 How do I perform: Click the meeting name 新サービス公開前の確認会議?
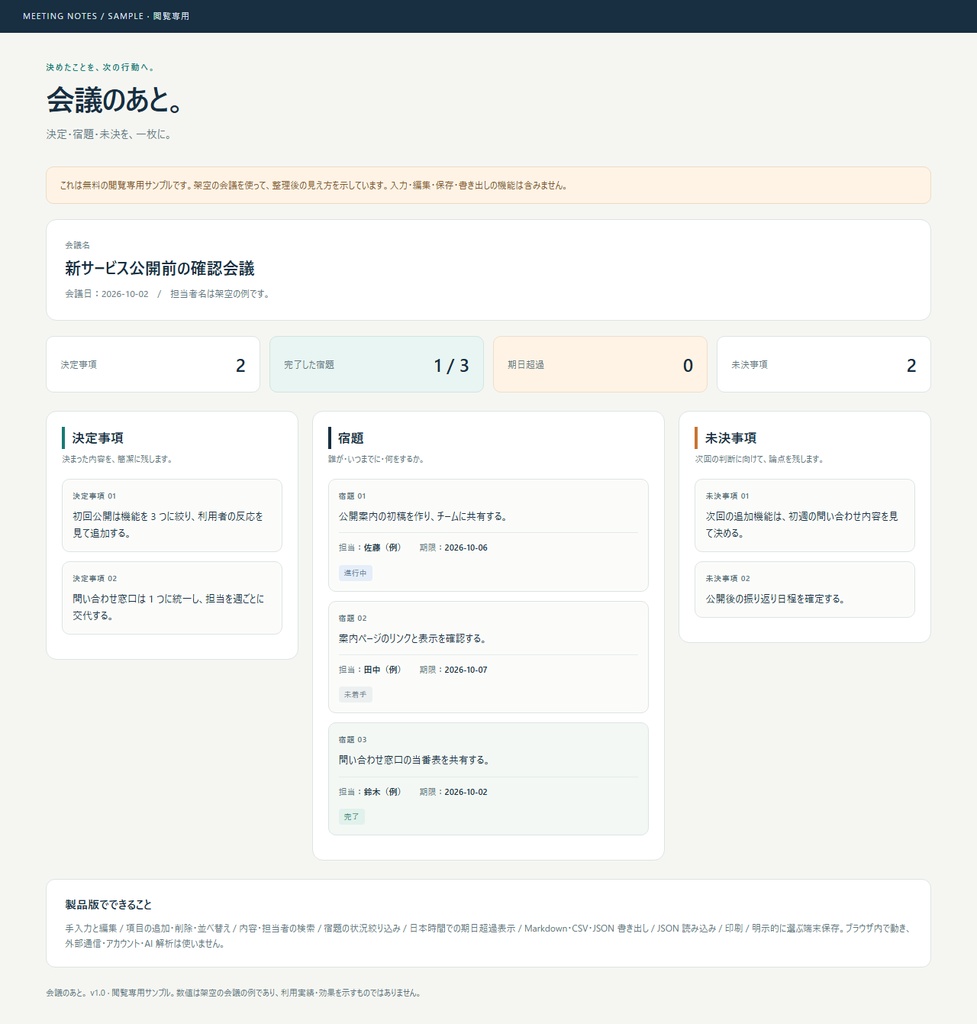tap(159, 268)
